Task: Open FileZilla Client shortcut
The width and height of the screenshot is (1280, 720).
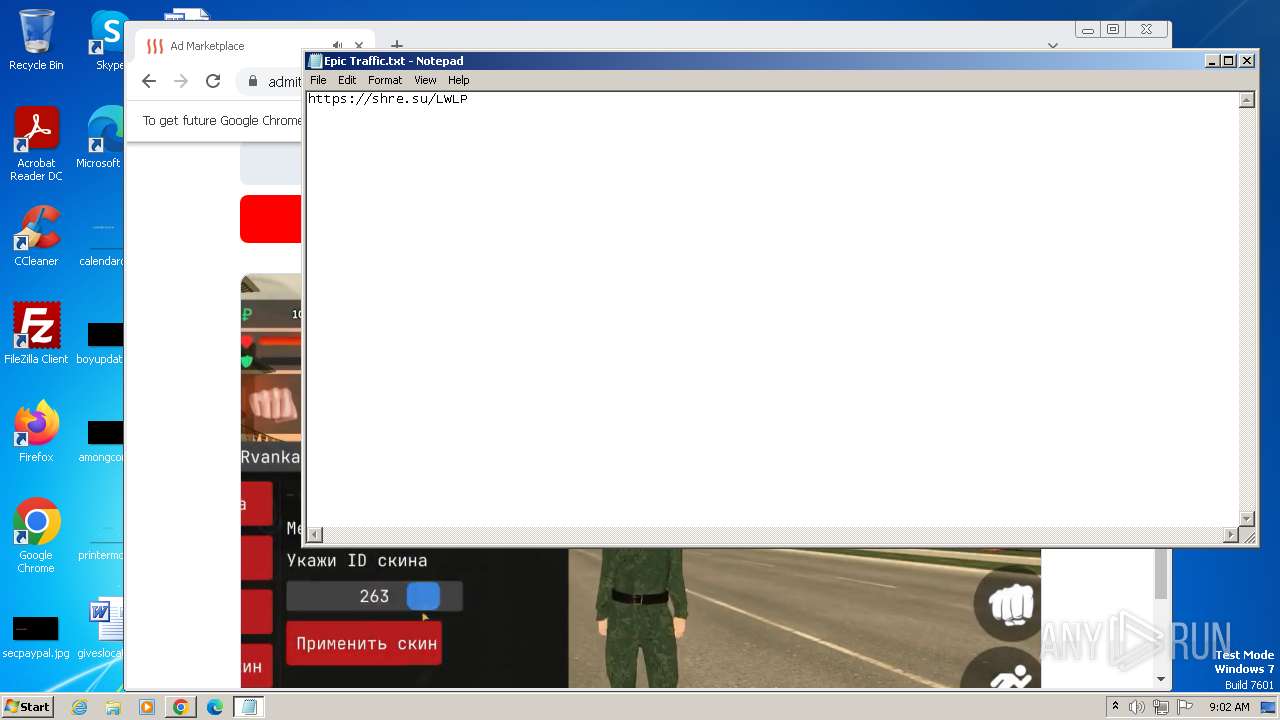Action: [x=36, y=334]
